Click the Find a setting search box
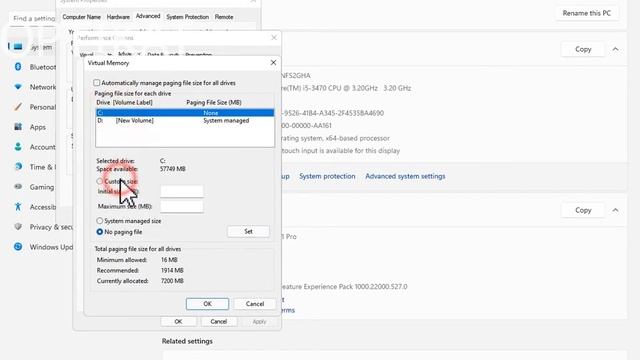The image size is (640, 360). [x=33, y=18]
